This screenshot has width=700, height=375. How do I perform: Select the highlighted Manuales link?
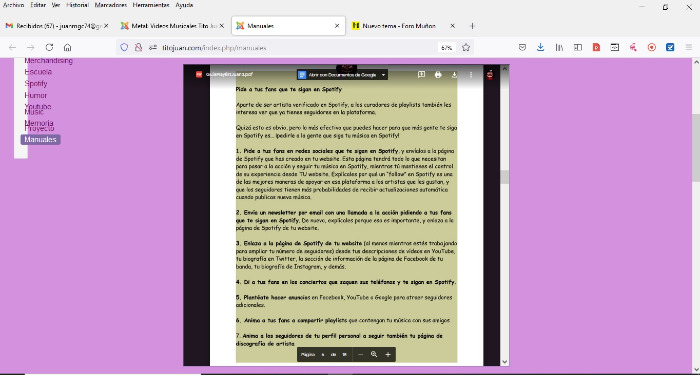[40, 140]
